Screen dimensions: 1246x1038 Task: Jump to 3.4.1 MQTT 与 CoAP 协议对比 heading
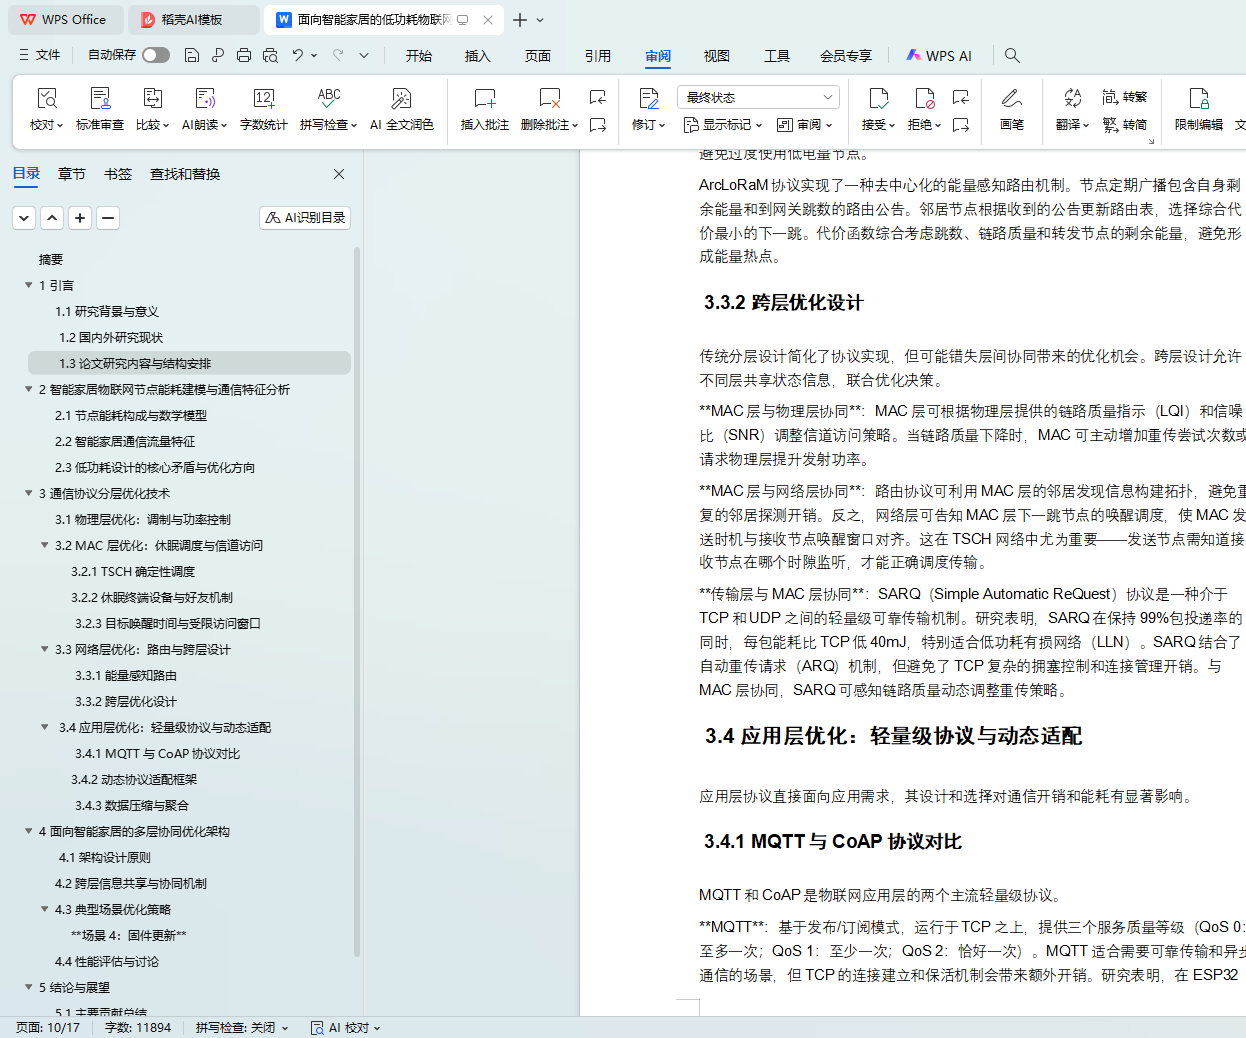coord(157,753)
